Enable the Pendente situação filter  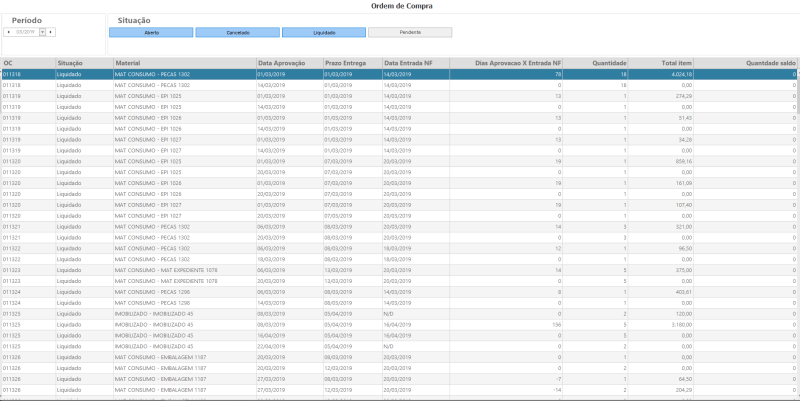[410, 33]
